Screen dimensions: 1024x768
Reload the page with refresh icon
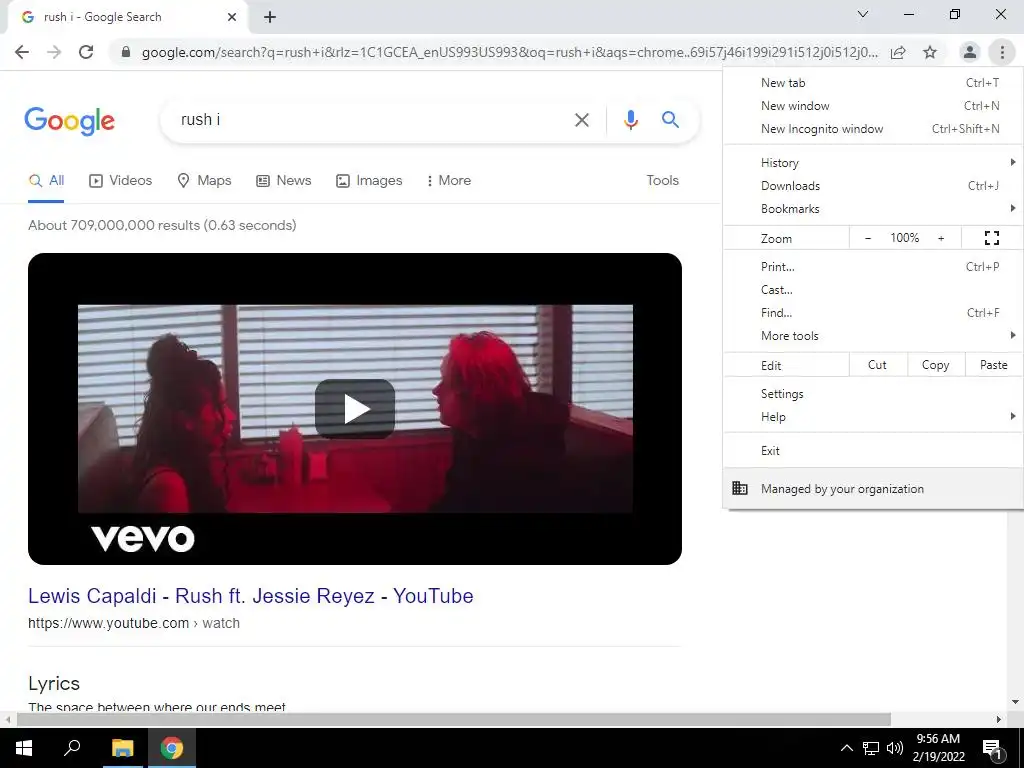[86, 52]
